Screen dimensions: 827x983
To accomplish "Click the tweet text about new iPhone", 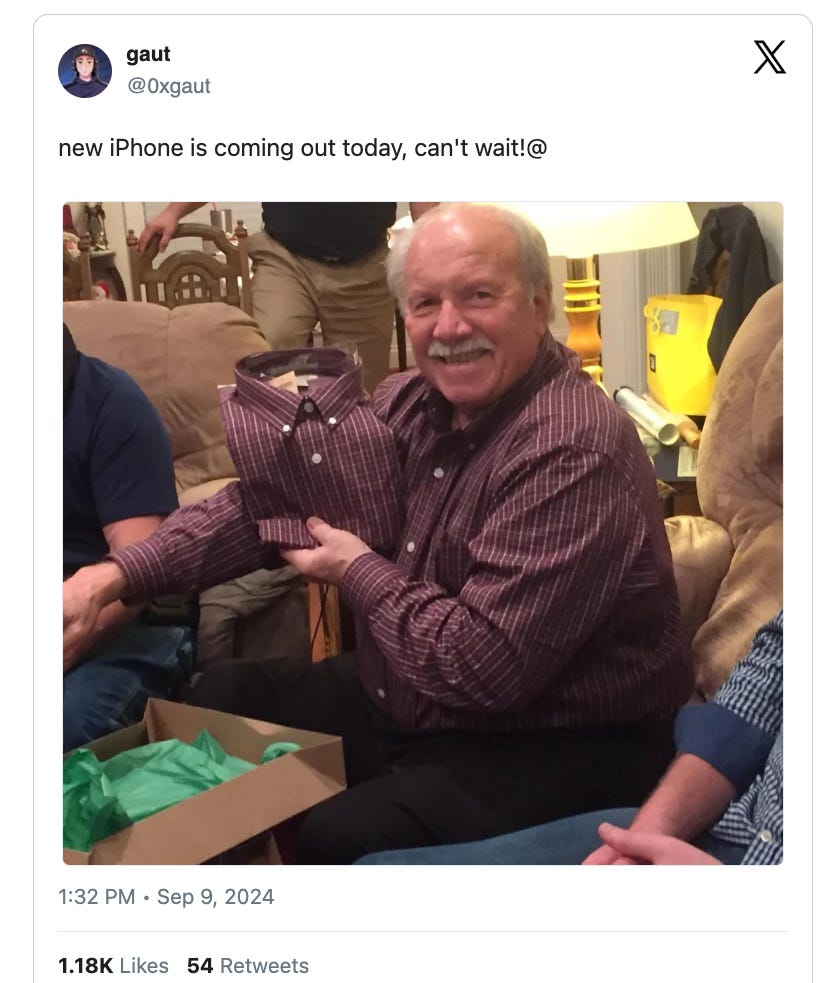I will 303,149.
